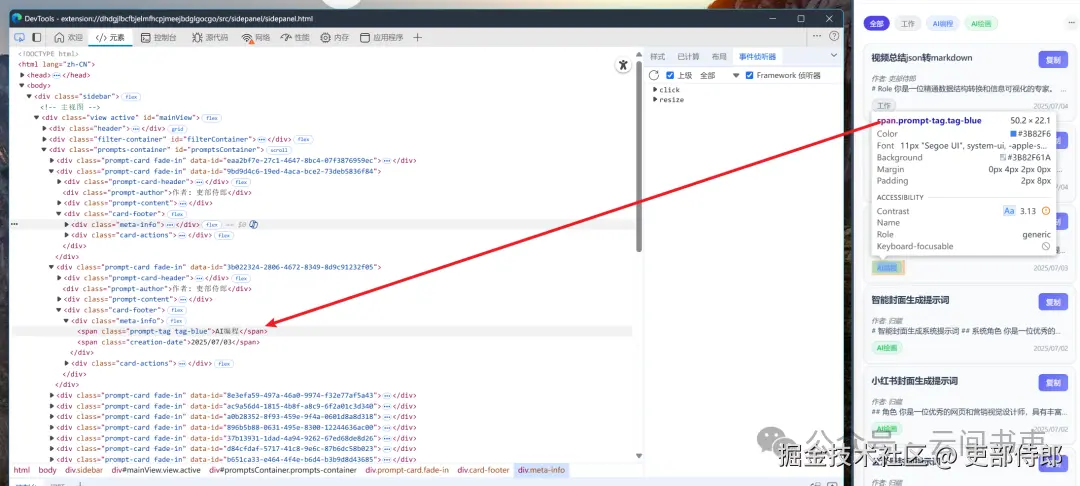1080x486 pixels.
Task: Switch to the 样式 Styles pane
Action: pos(658,56)
